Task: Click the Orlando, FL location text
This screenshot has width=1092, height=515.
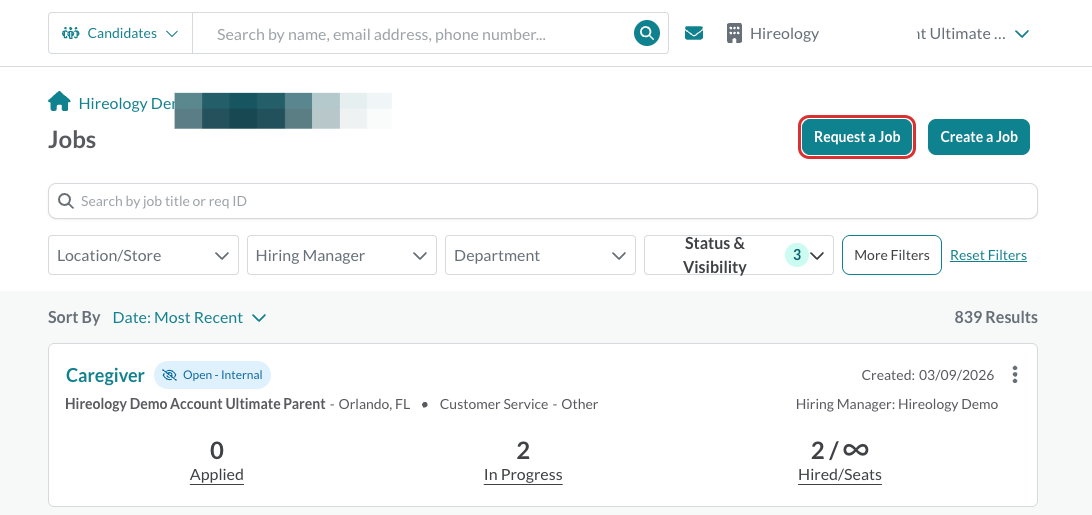Action: [x=374, y=404]
